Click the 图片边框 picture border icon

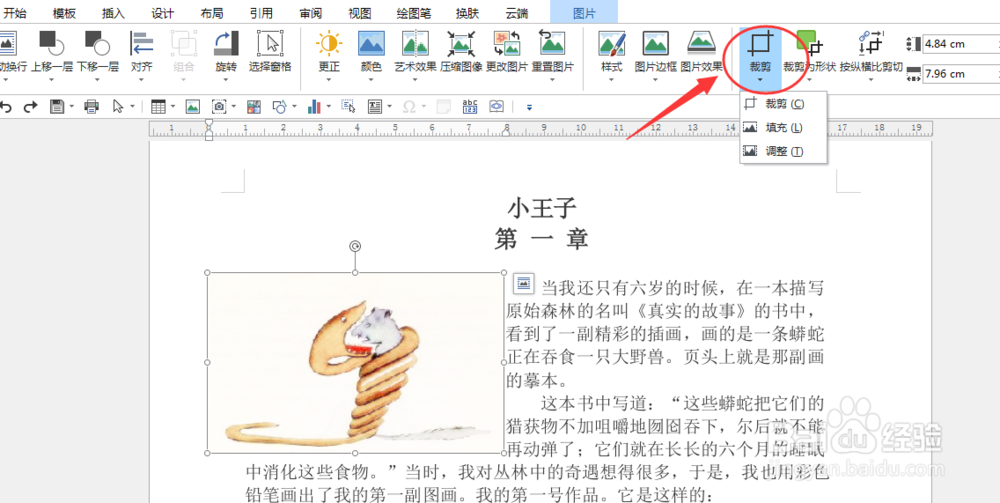click(x=656, y=43)
